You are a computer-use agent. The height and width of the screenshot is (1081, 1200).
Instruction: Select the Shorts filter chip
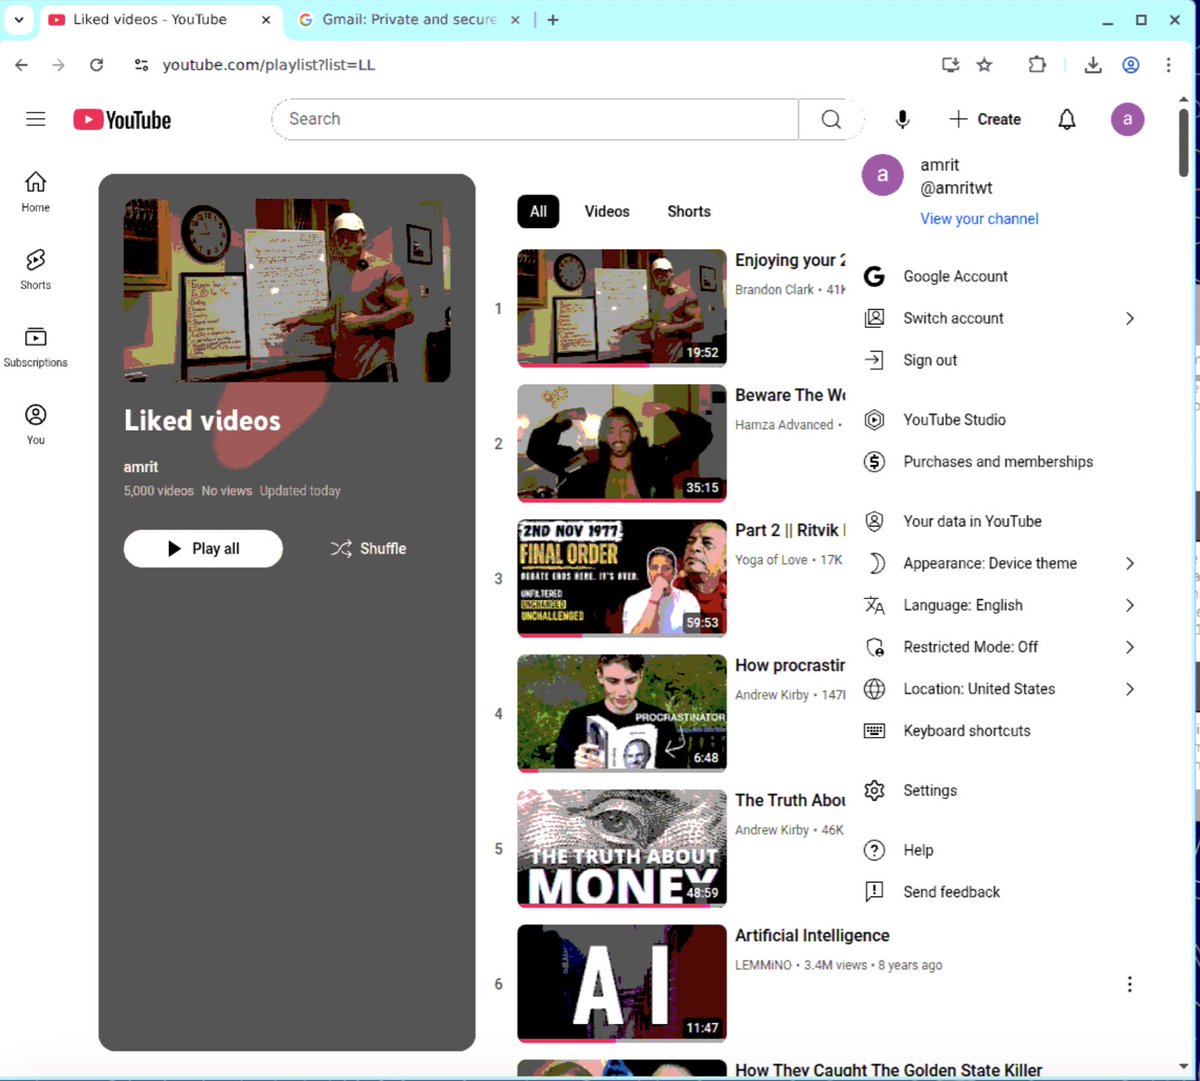689,211
